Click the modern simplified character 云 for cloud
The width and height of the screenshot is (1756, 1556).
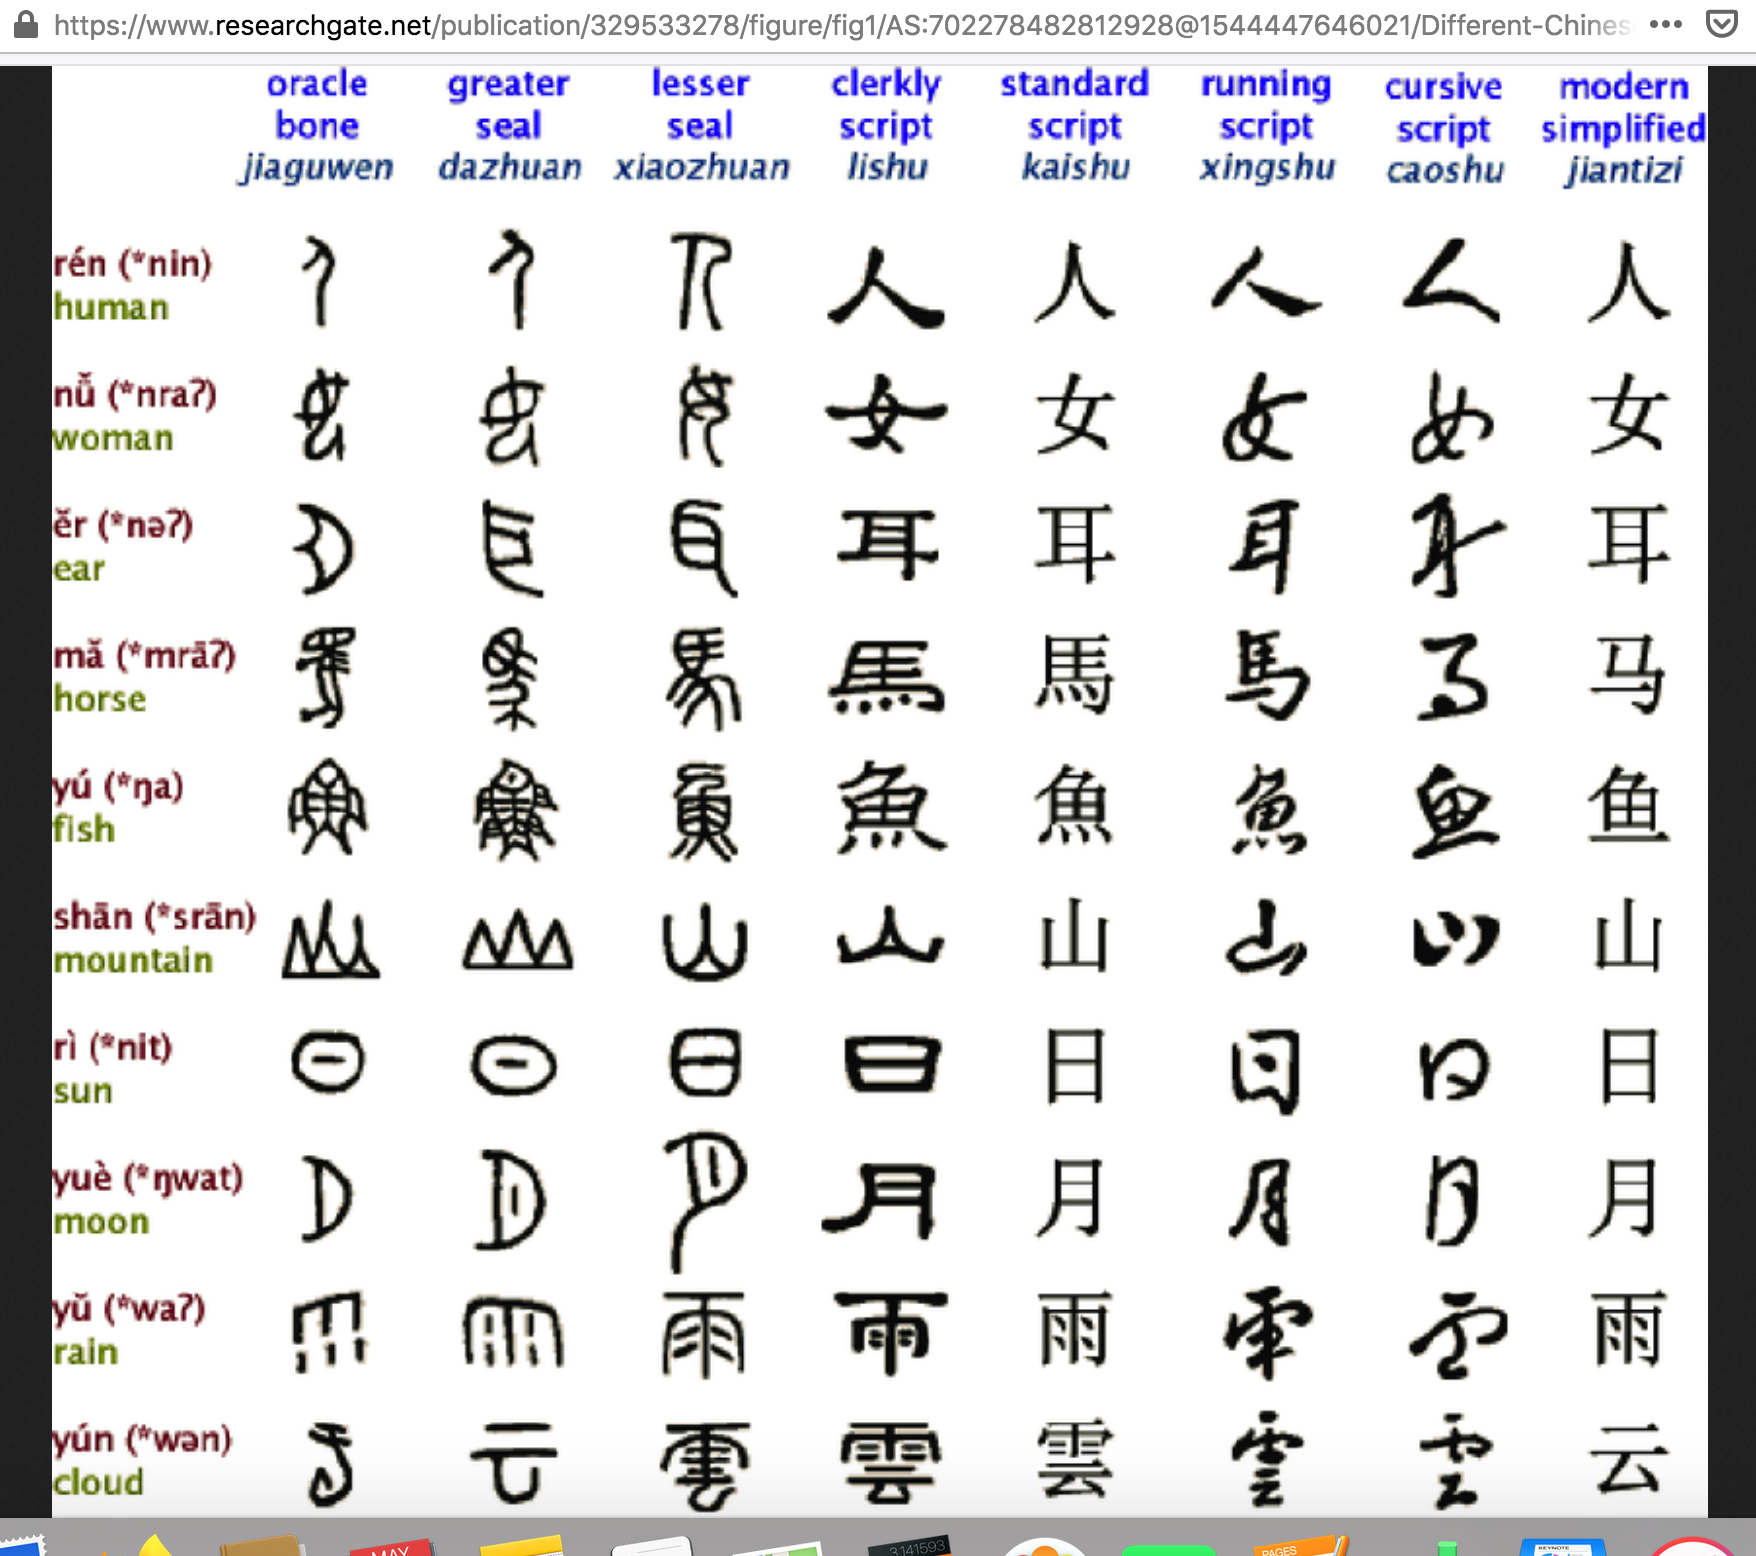click(1629, 1460)
